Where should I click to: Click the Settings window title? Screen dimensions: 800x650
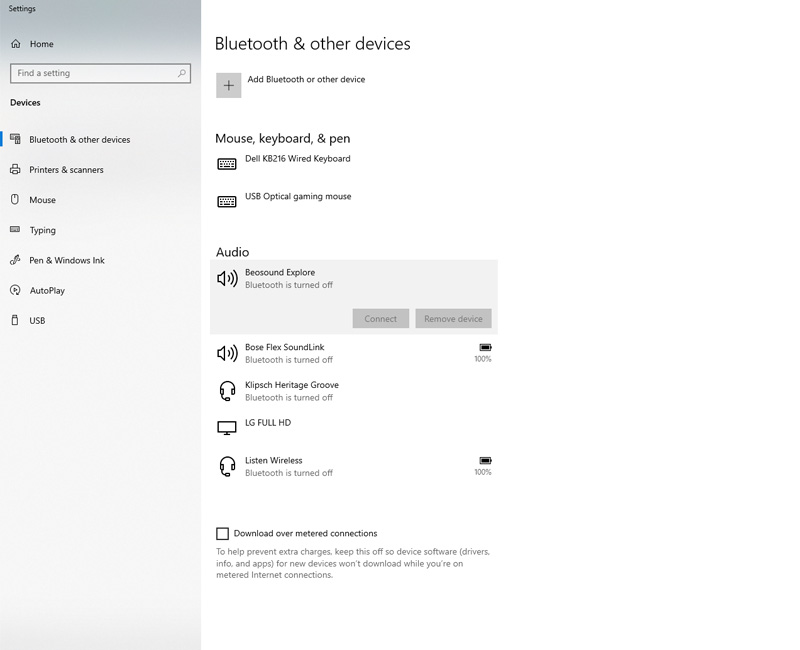[x=22, y=9]
